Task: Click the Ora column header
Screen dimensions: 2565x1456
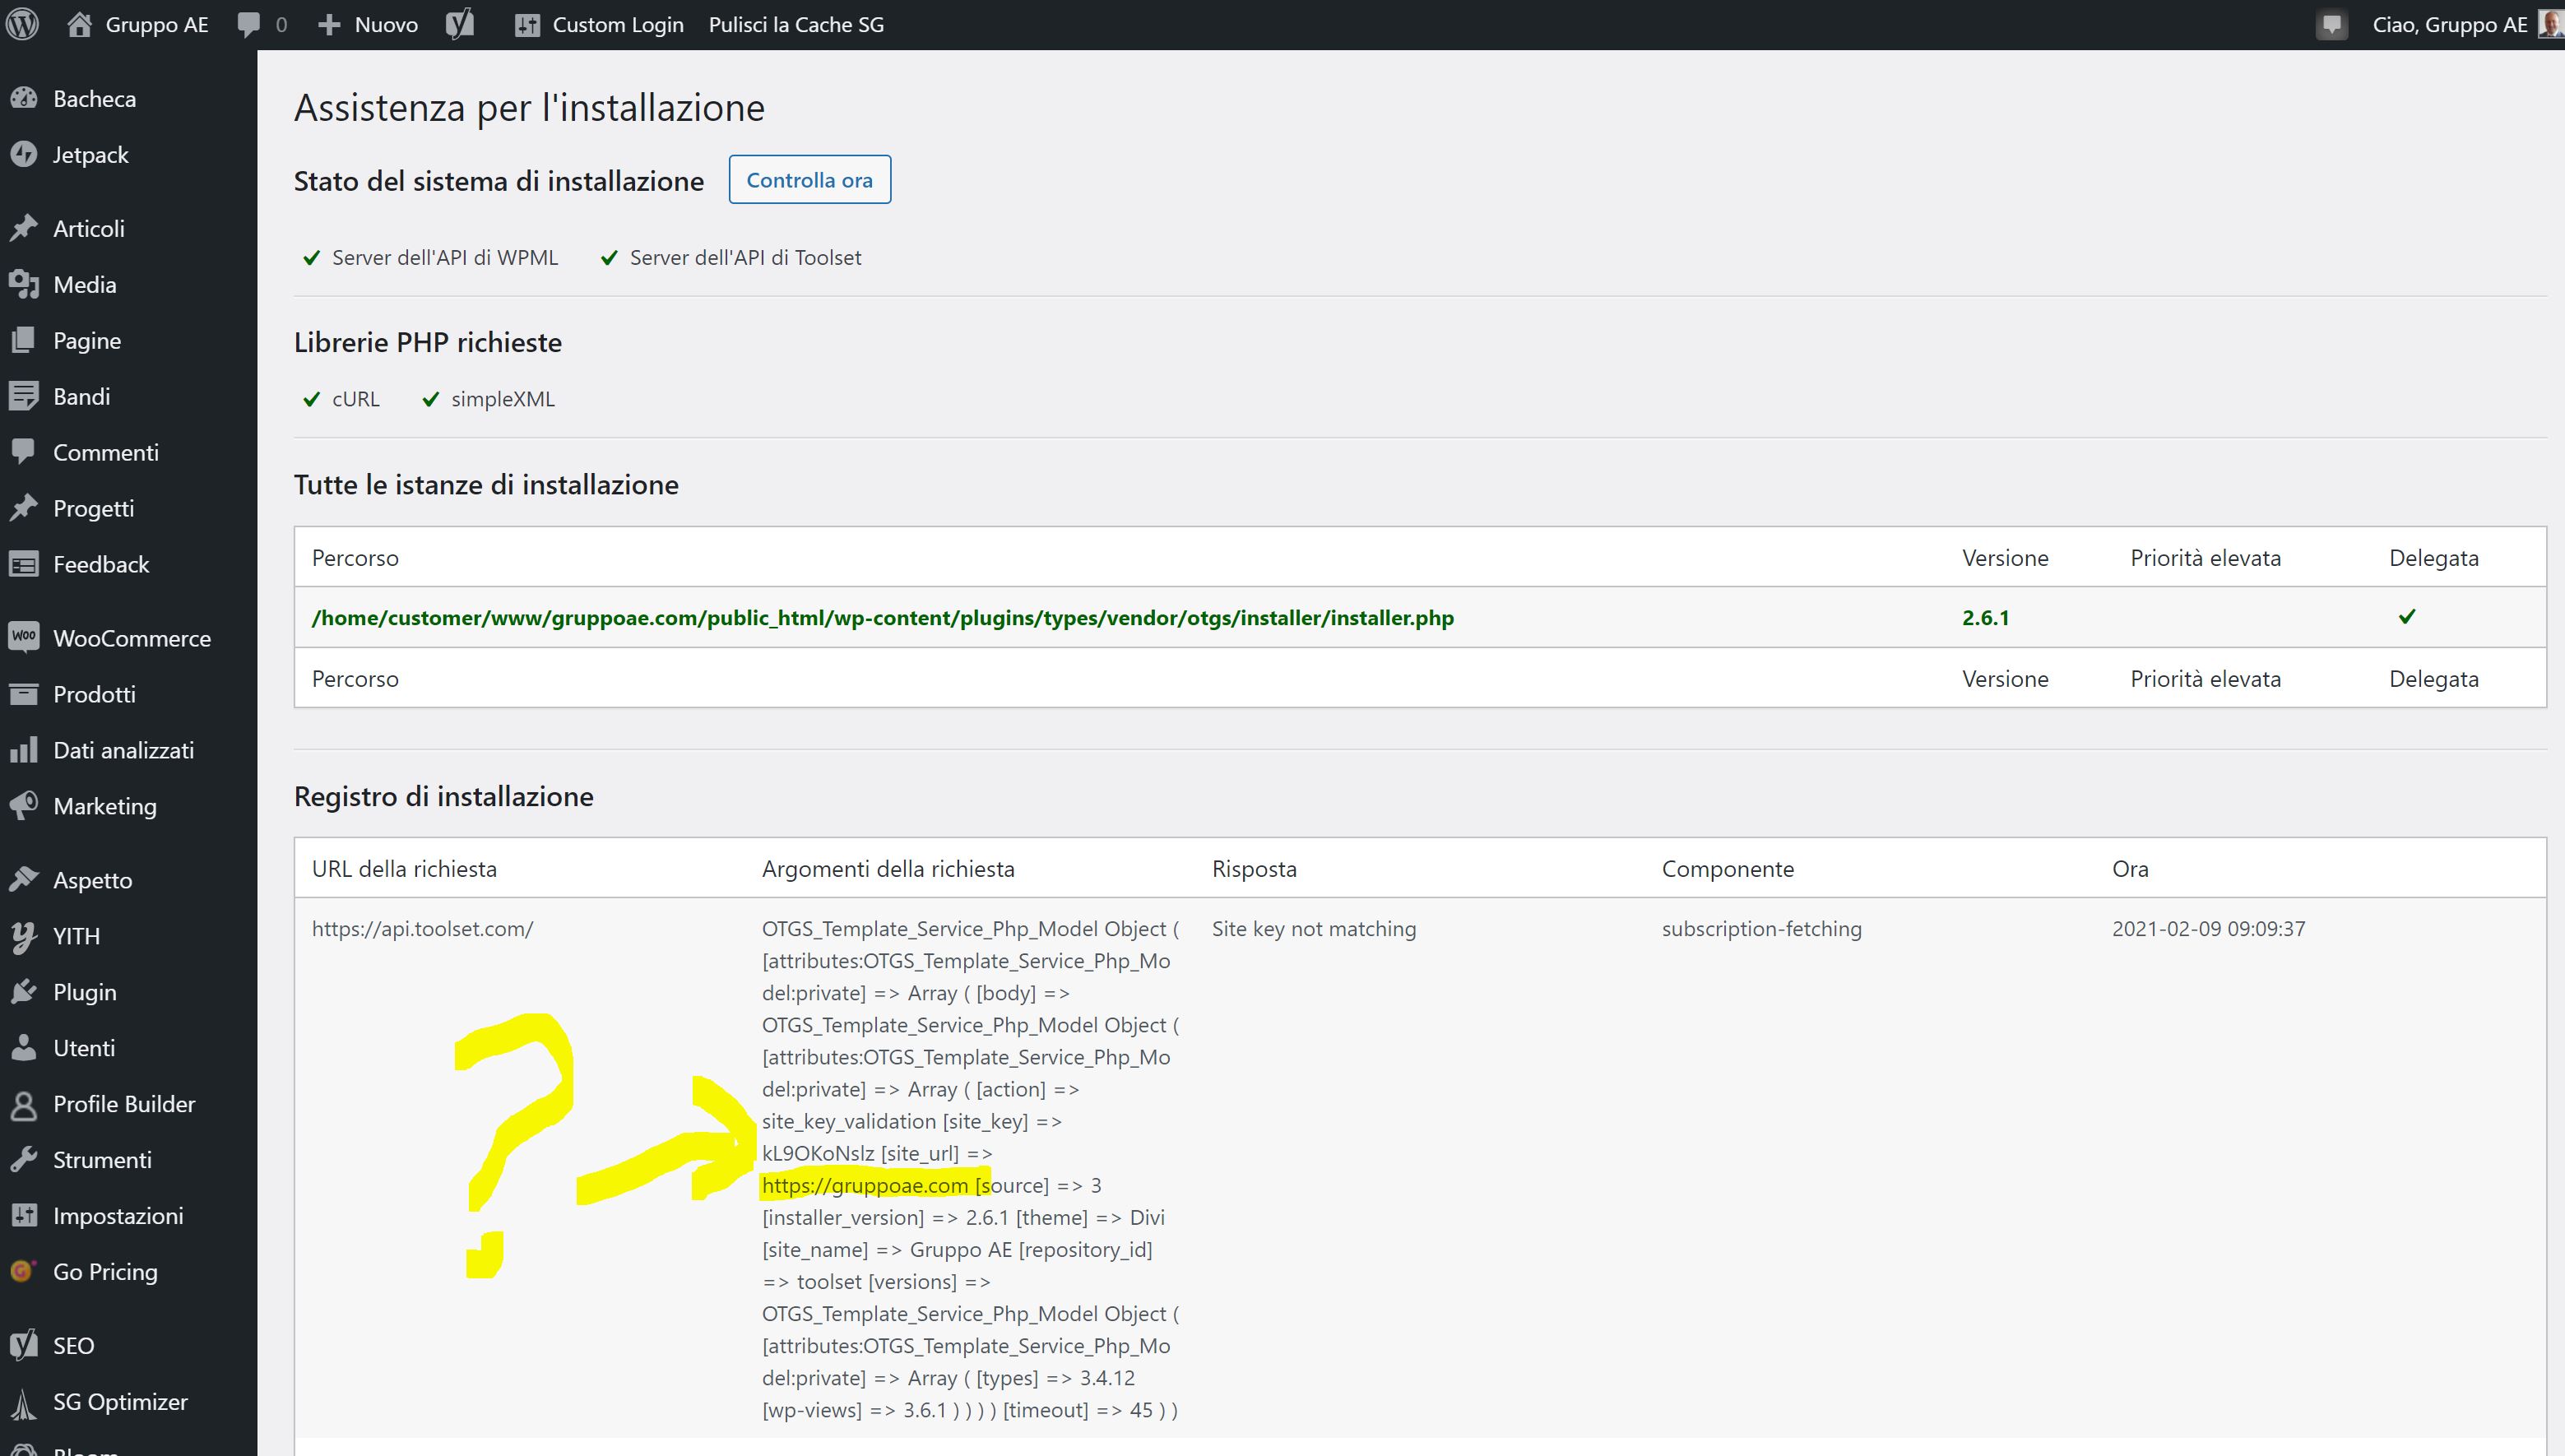Action: click(2130, 869)
